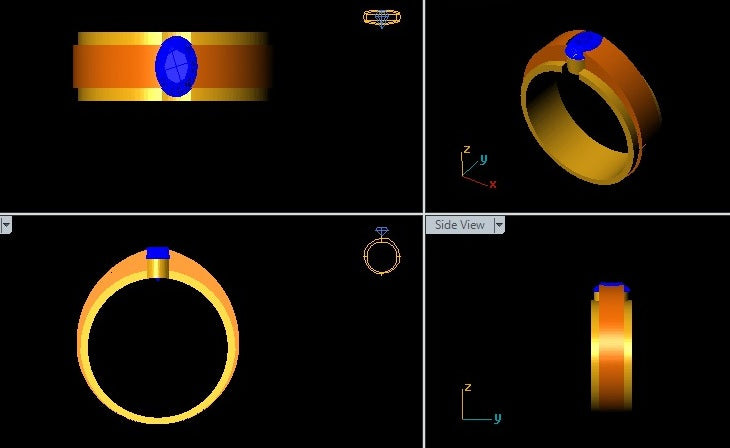This screenshot has height=448, width=730.
Task: Open the Side View viewport label menu
Action: coord(460,225)
